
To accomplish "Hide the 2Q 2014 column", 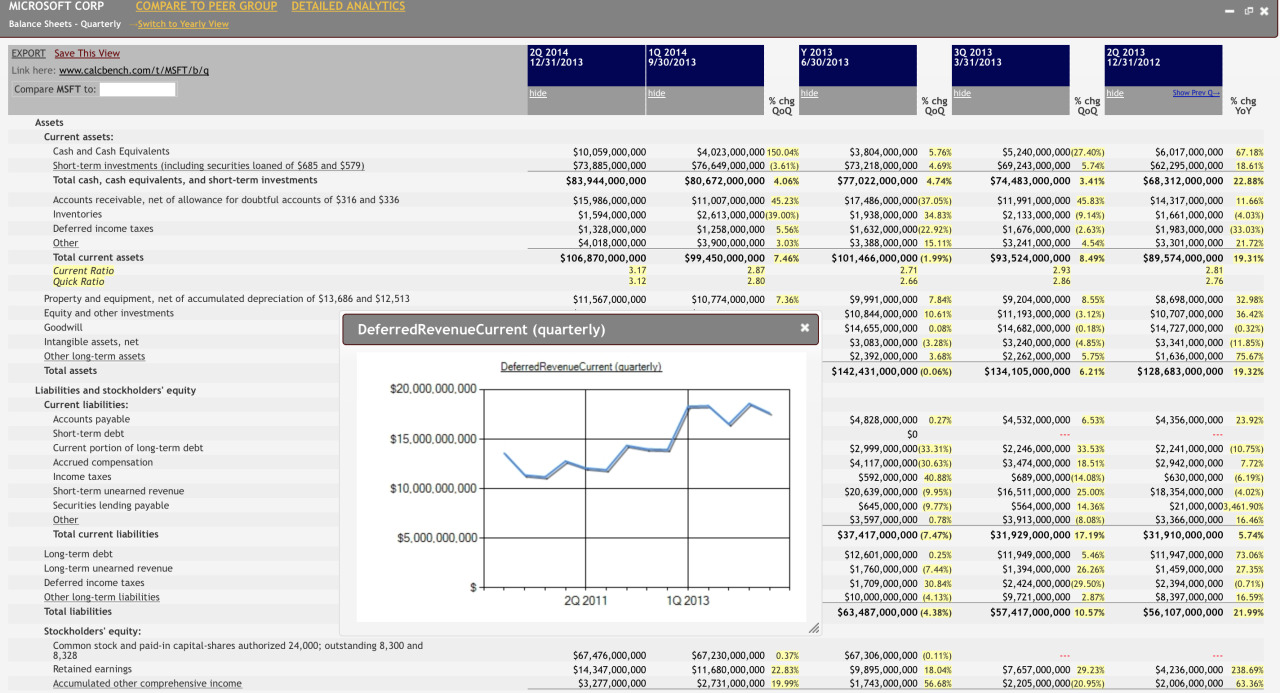I will [537, 93].
